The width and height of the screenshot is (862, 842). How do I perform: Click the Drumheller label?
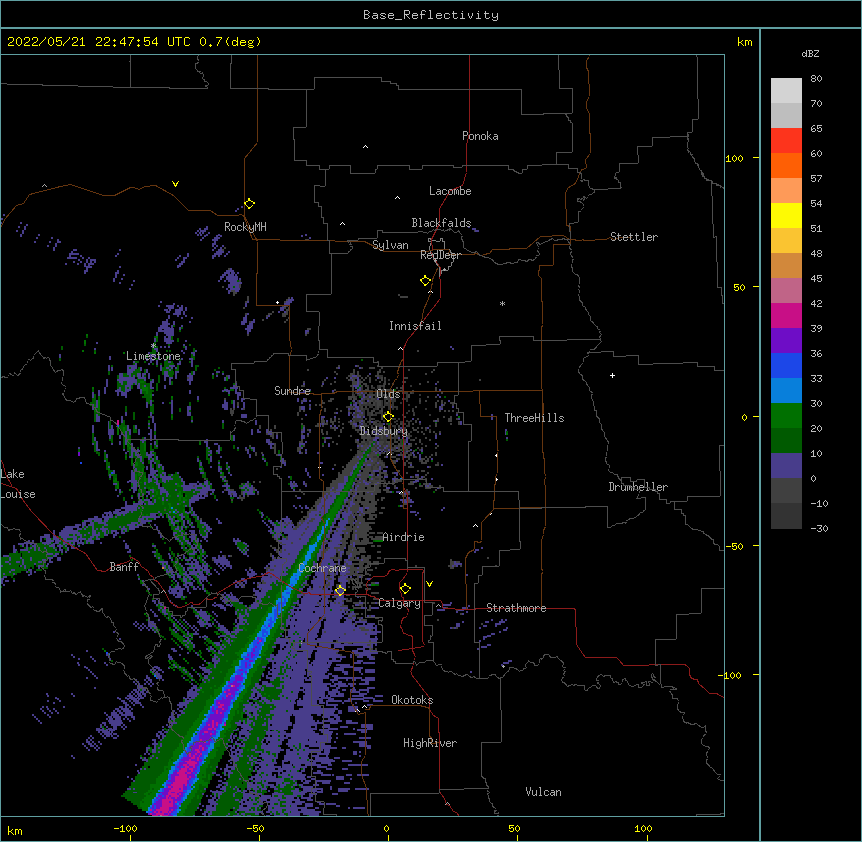pos(638,487)
